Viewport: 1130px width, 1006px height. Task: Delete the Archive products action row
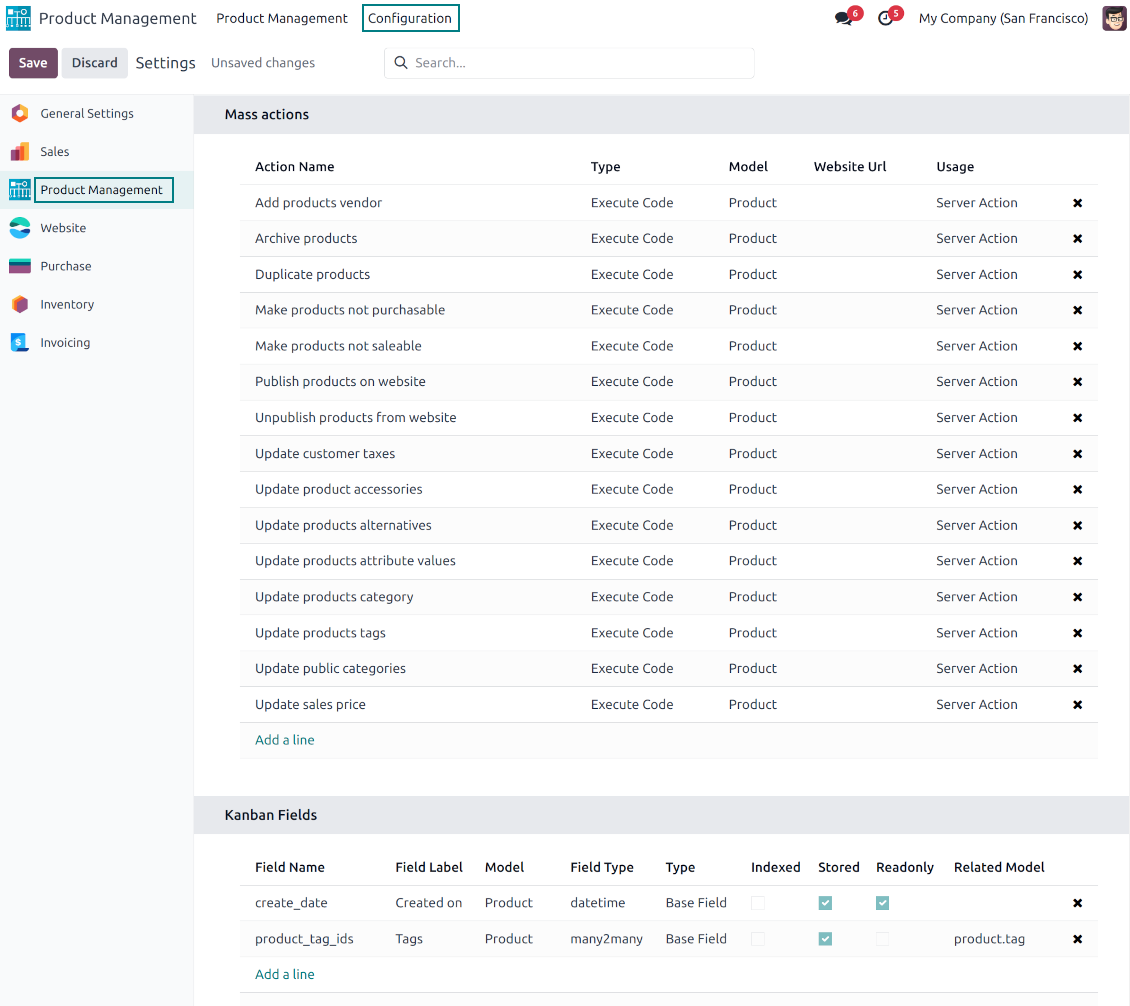pyautogui.click(x=1077, y=239)
